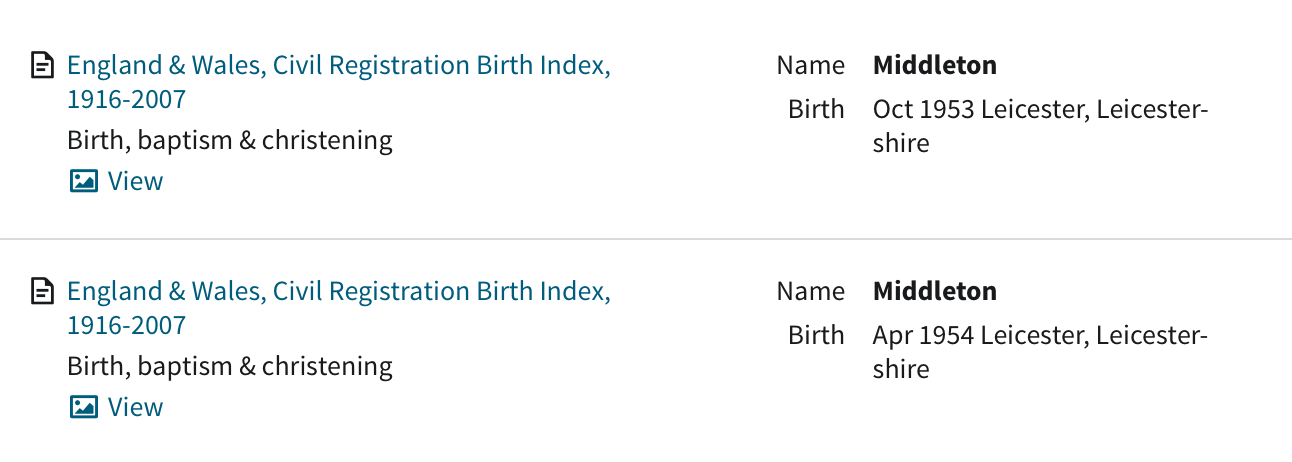
Task: Click the image icon in the Apr 1954 record
Action: 84,407
